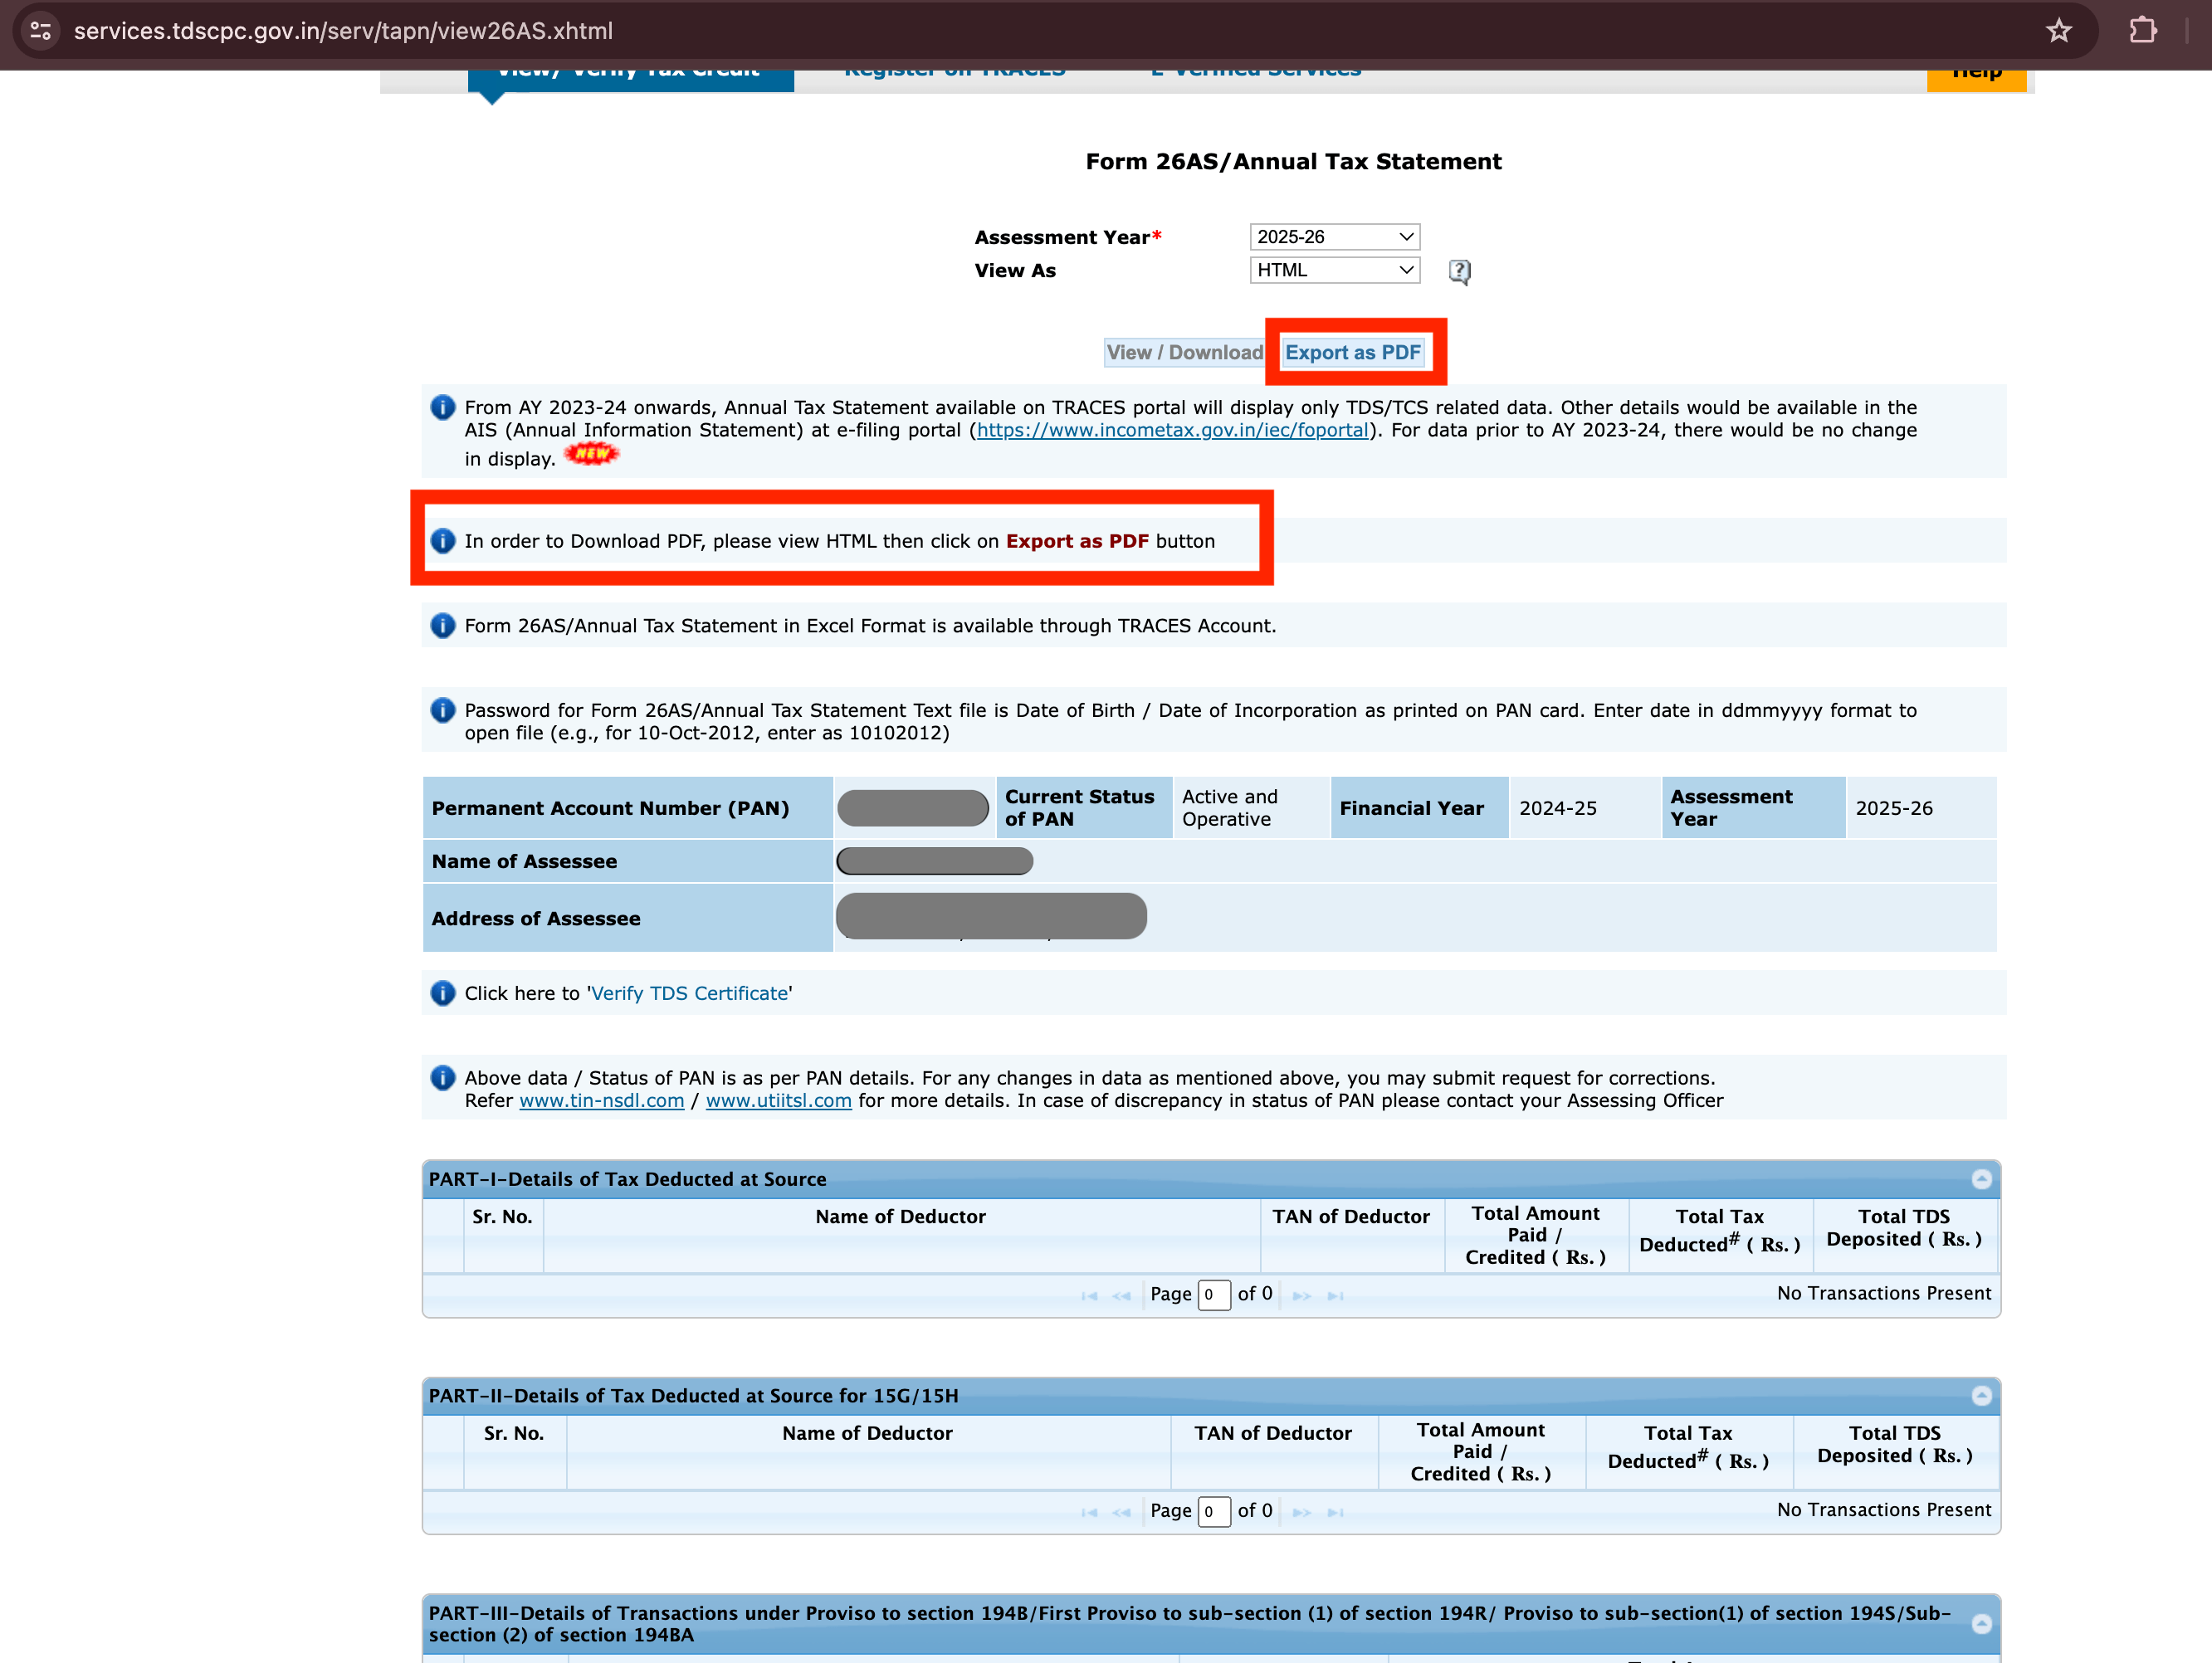Click info icon beside Password notice

click(442, 711)
